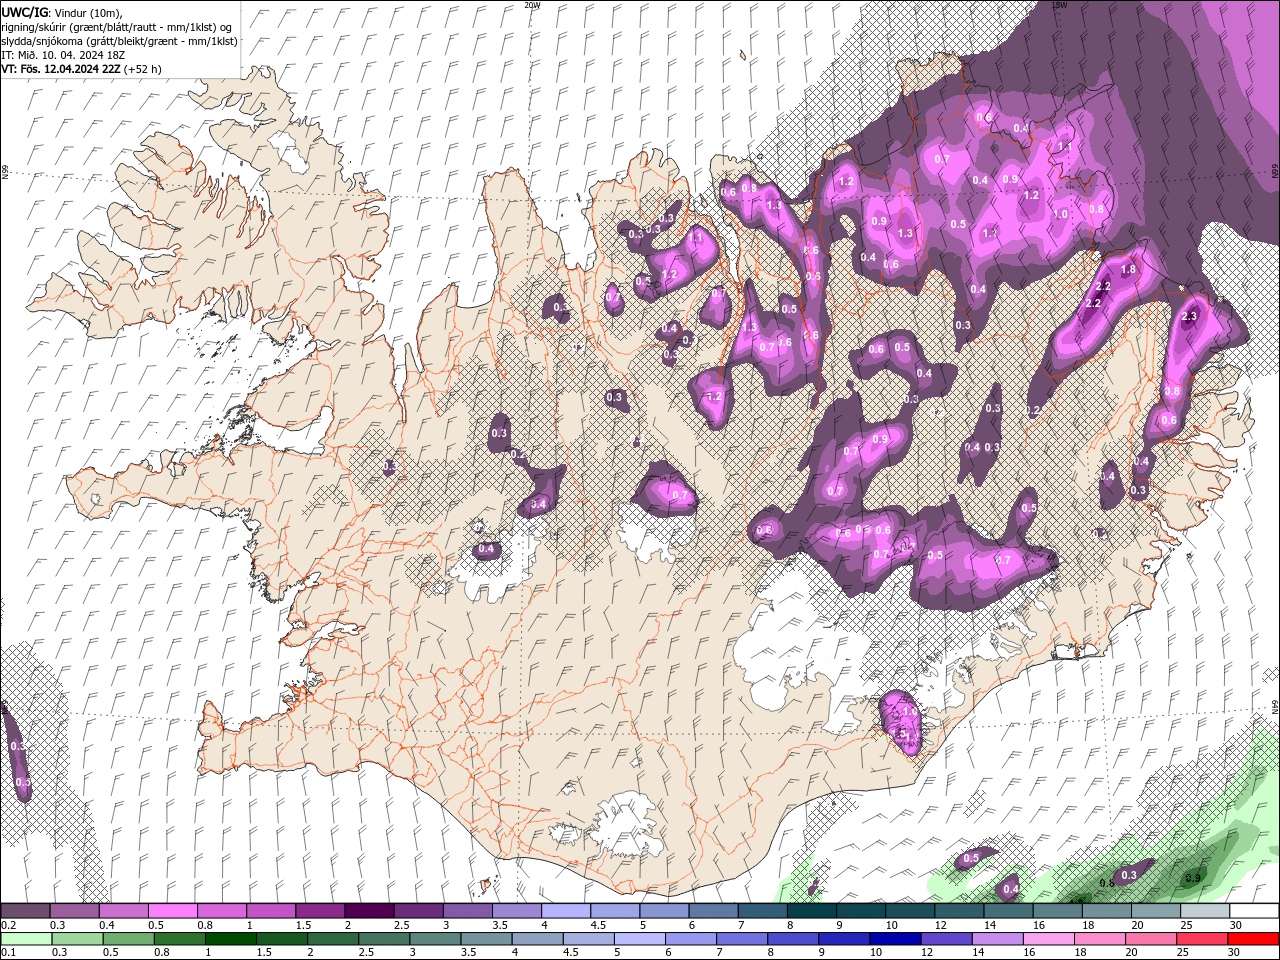Select the pale grey snow-scale swatch labeled 25
This screenshot has width=1280, height=960.
(1206, 911)
